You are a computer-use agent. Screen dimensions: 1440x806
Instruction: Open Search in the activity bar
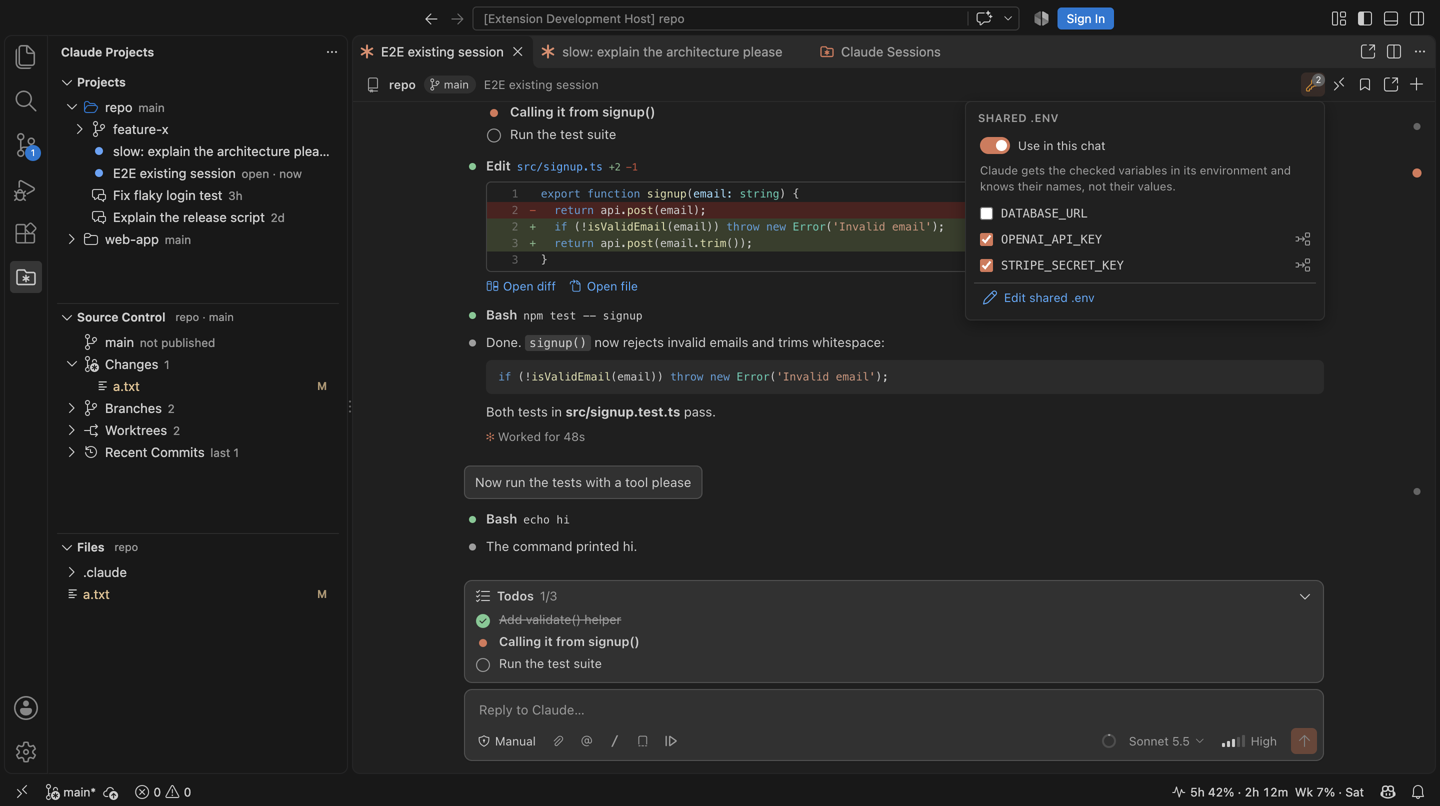click(x=26, y=101)
